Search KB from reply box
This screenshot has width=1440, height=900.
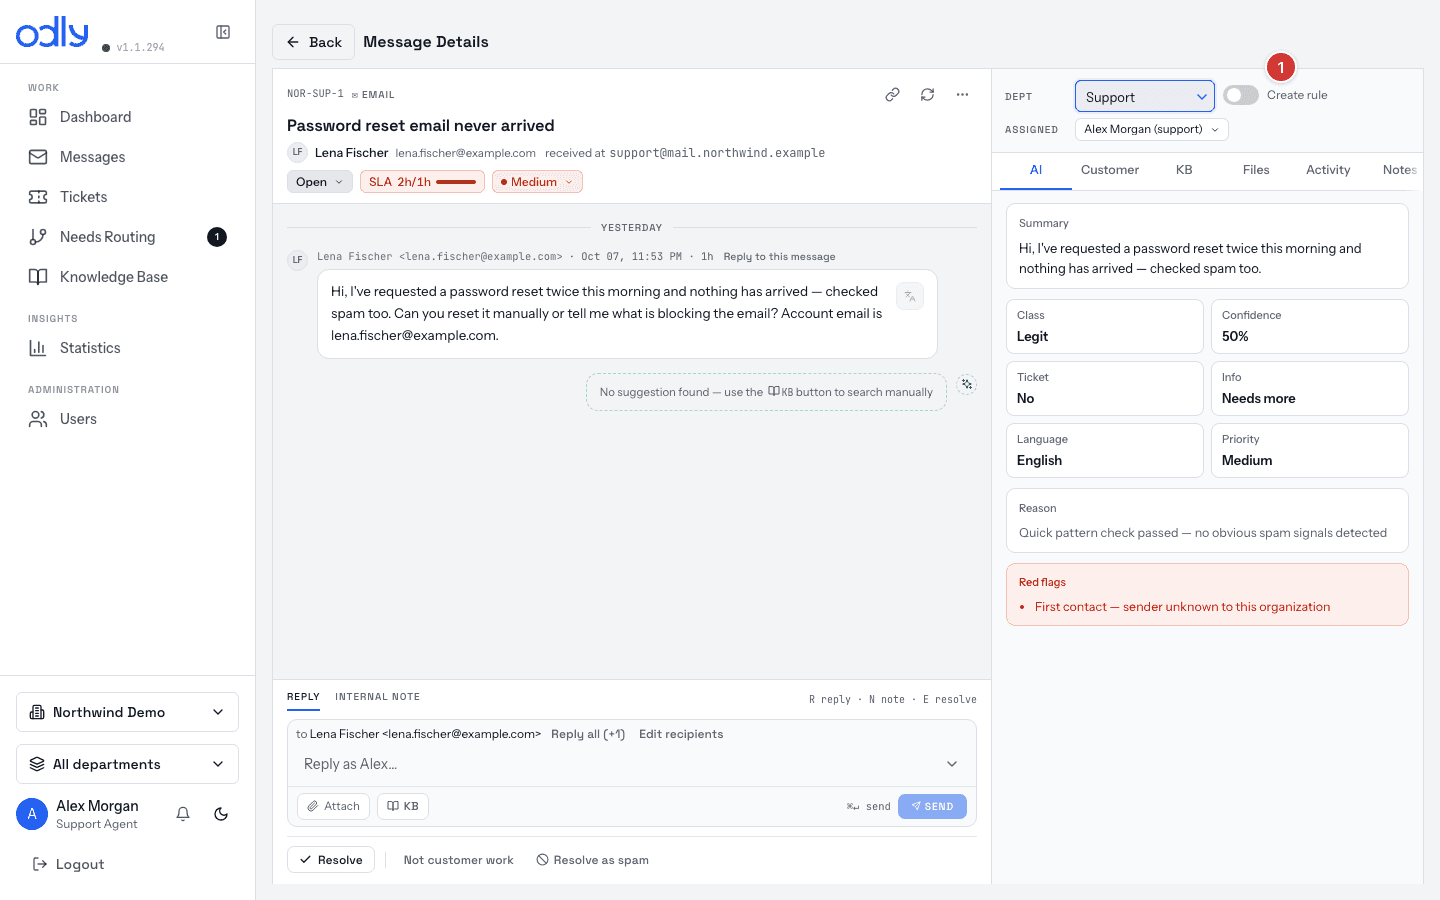pos(403,806)
